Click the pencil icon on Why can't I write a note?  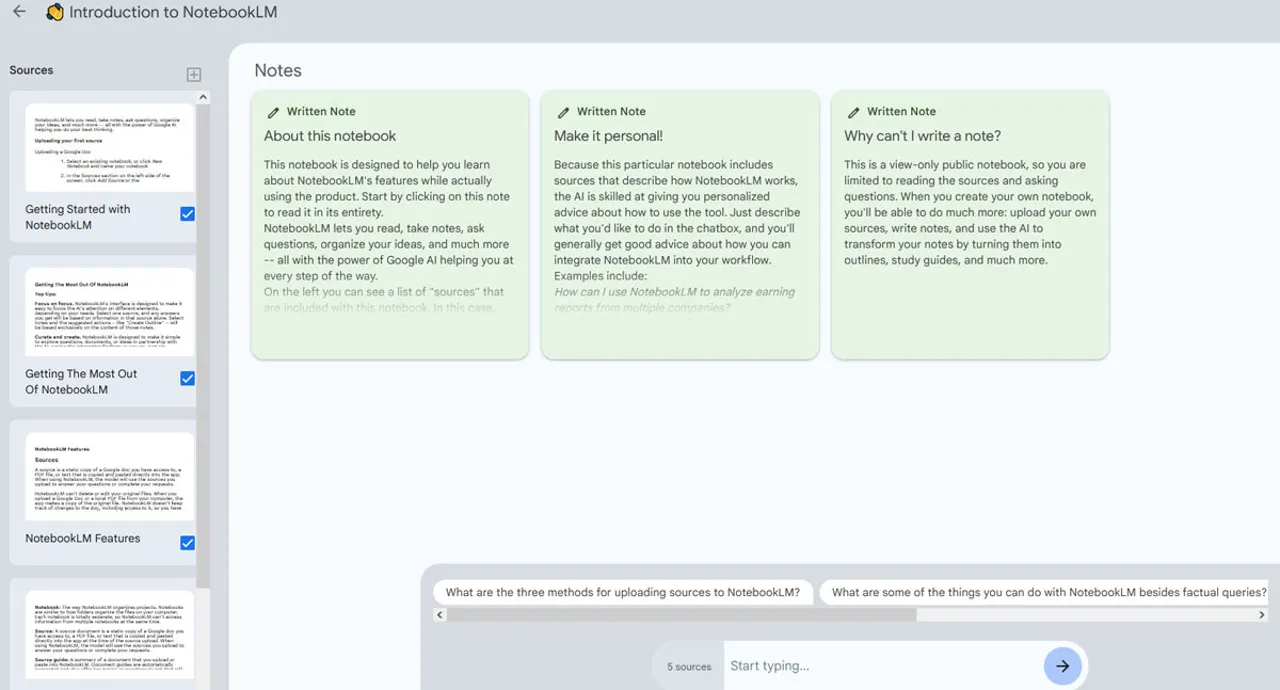coord(853,112)
